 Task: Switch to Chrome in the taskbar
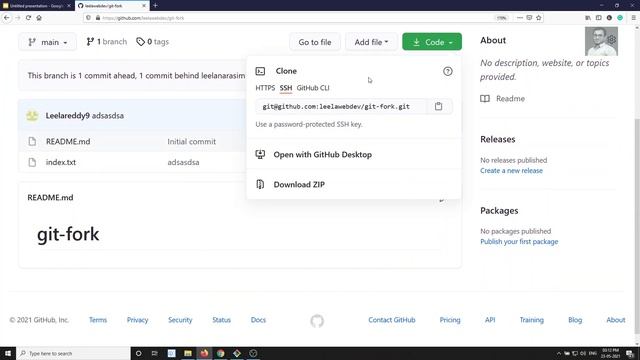[220, 353]
